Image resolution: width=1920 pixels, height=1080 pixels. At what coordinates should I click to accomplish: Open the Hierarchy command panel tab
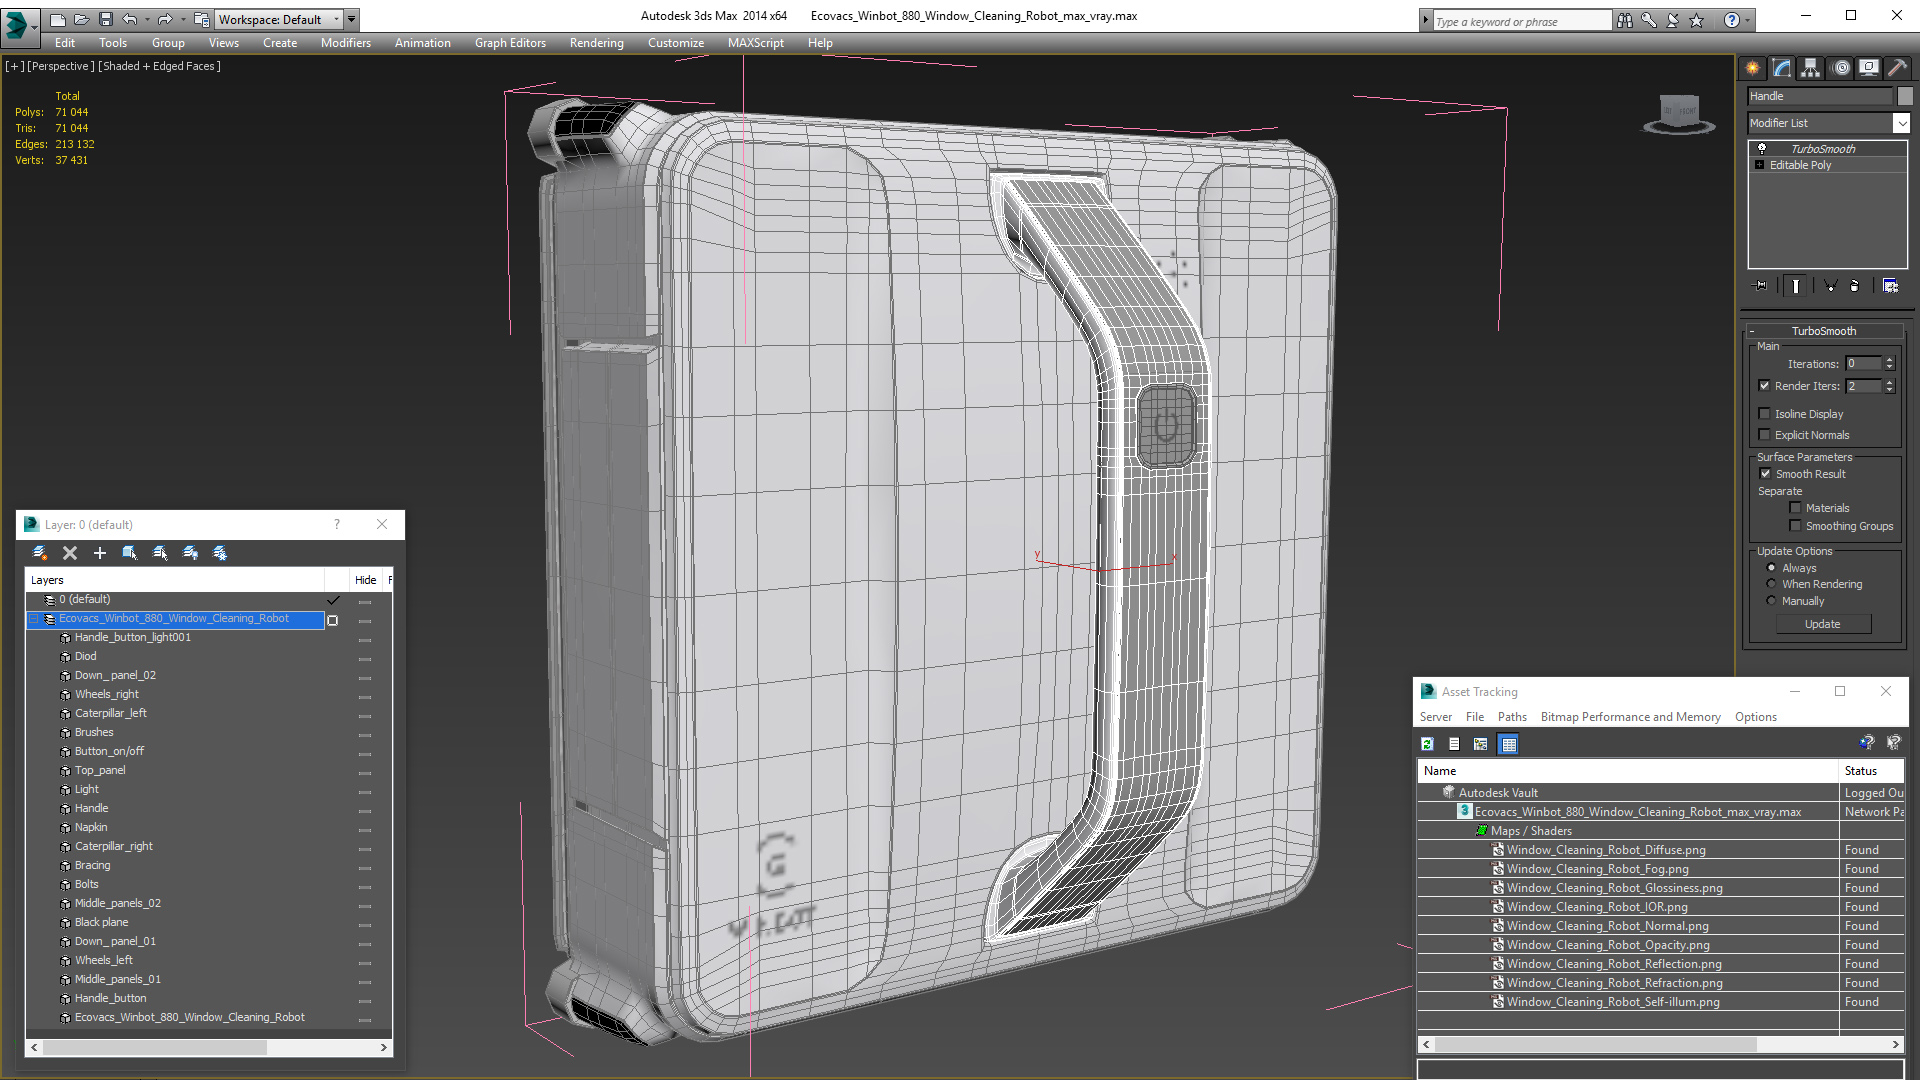[1810, 68]
